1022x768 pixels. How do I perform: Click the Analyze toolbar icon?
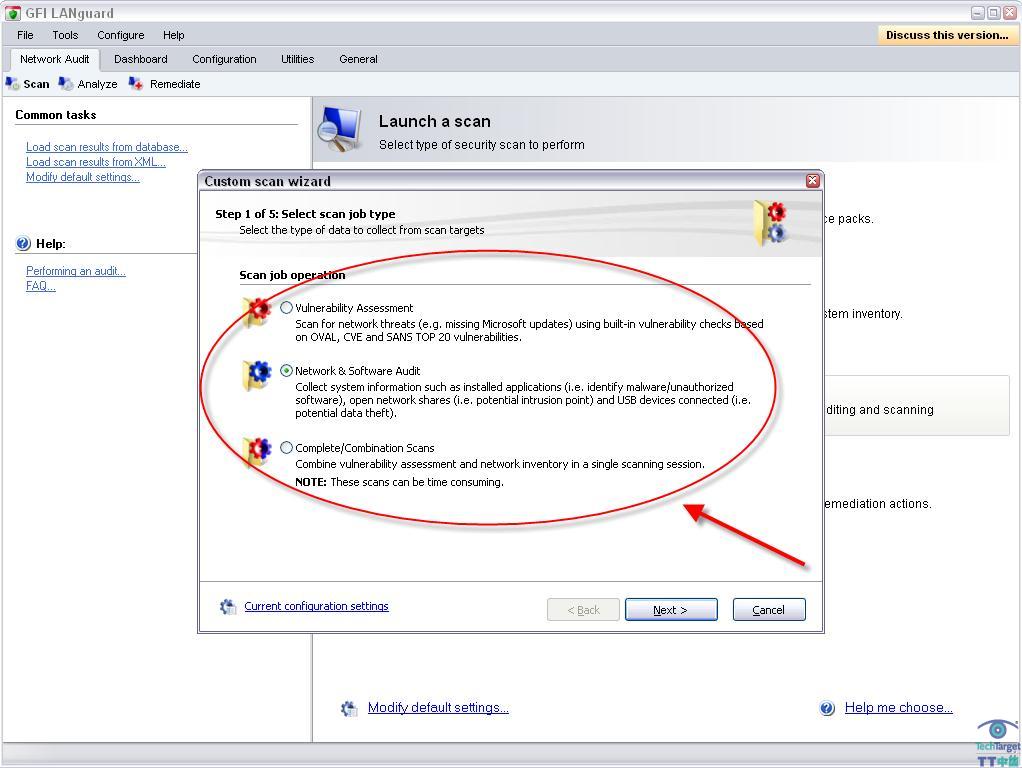(x=66, y=83)
